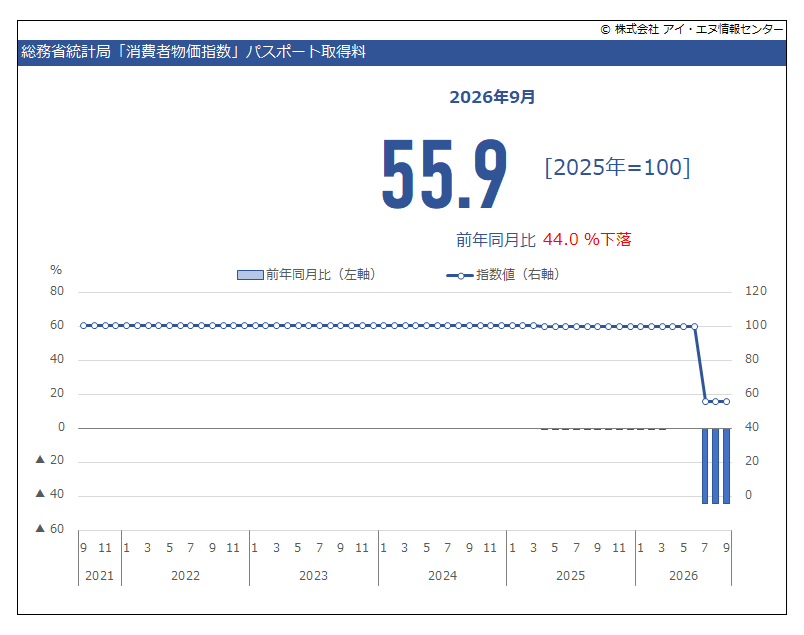Click left axis value ▲ 60
The height and width of the screenshot is (635, 804).
coord(50,528)
